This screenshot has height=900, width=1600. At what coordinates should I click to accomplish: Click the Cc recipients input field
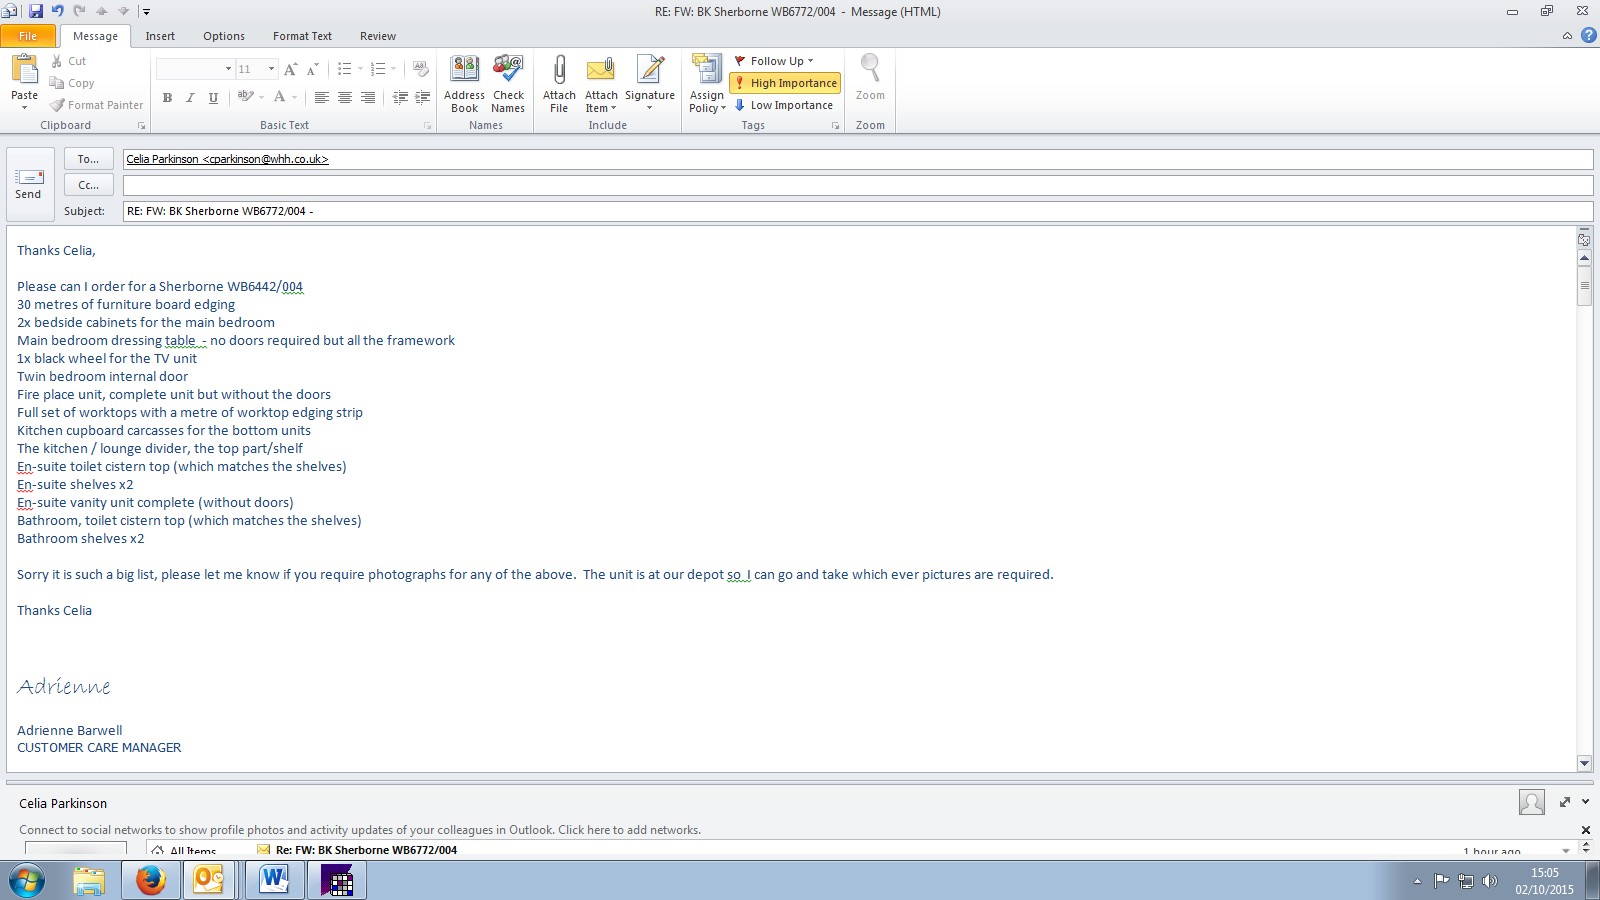858,185
